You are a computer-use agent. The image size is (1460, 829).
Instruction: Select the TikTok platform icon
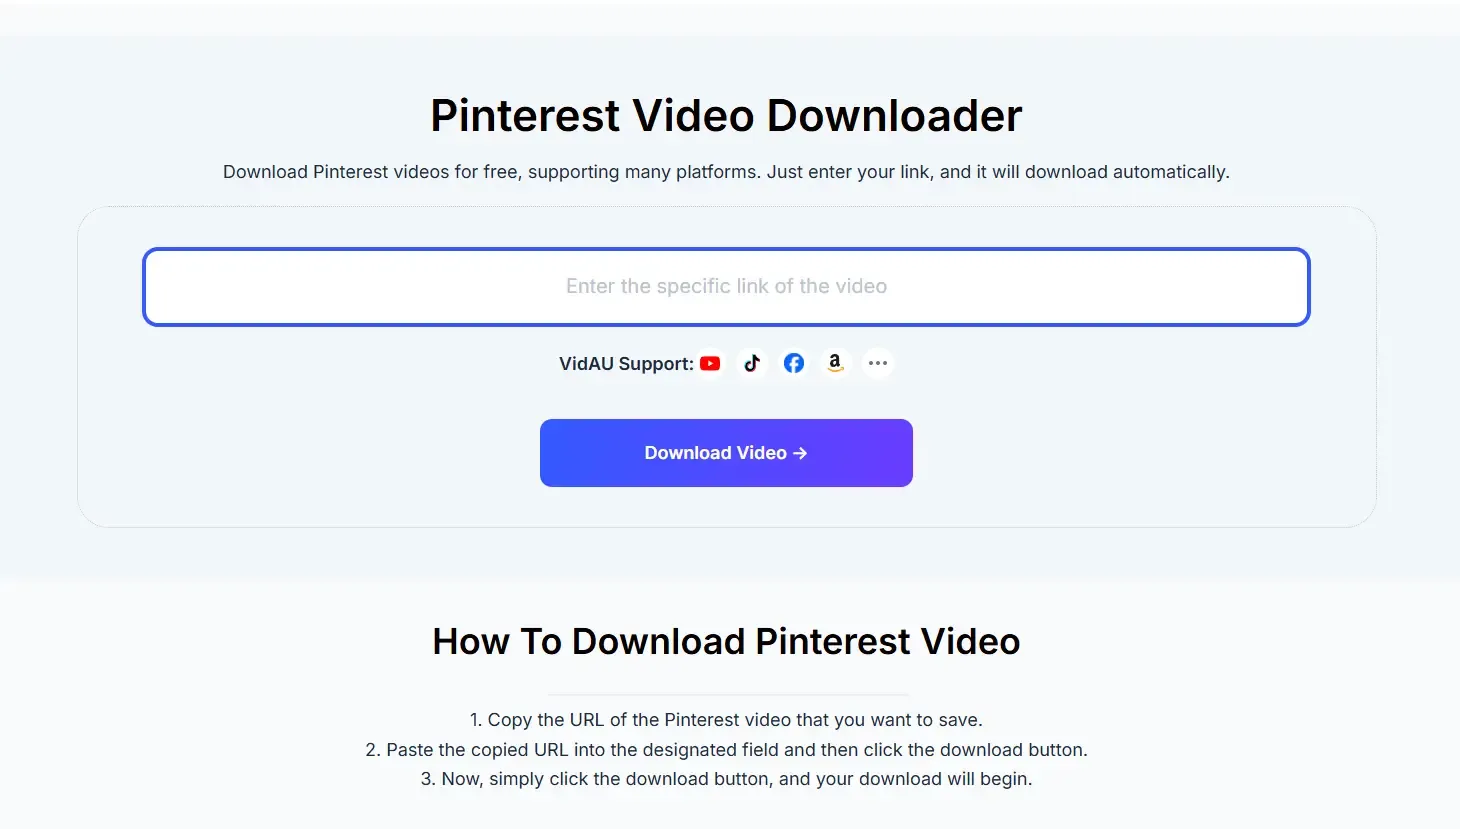coord(752,363)
